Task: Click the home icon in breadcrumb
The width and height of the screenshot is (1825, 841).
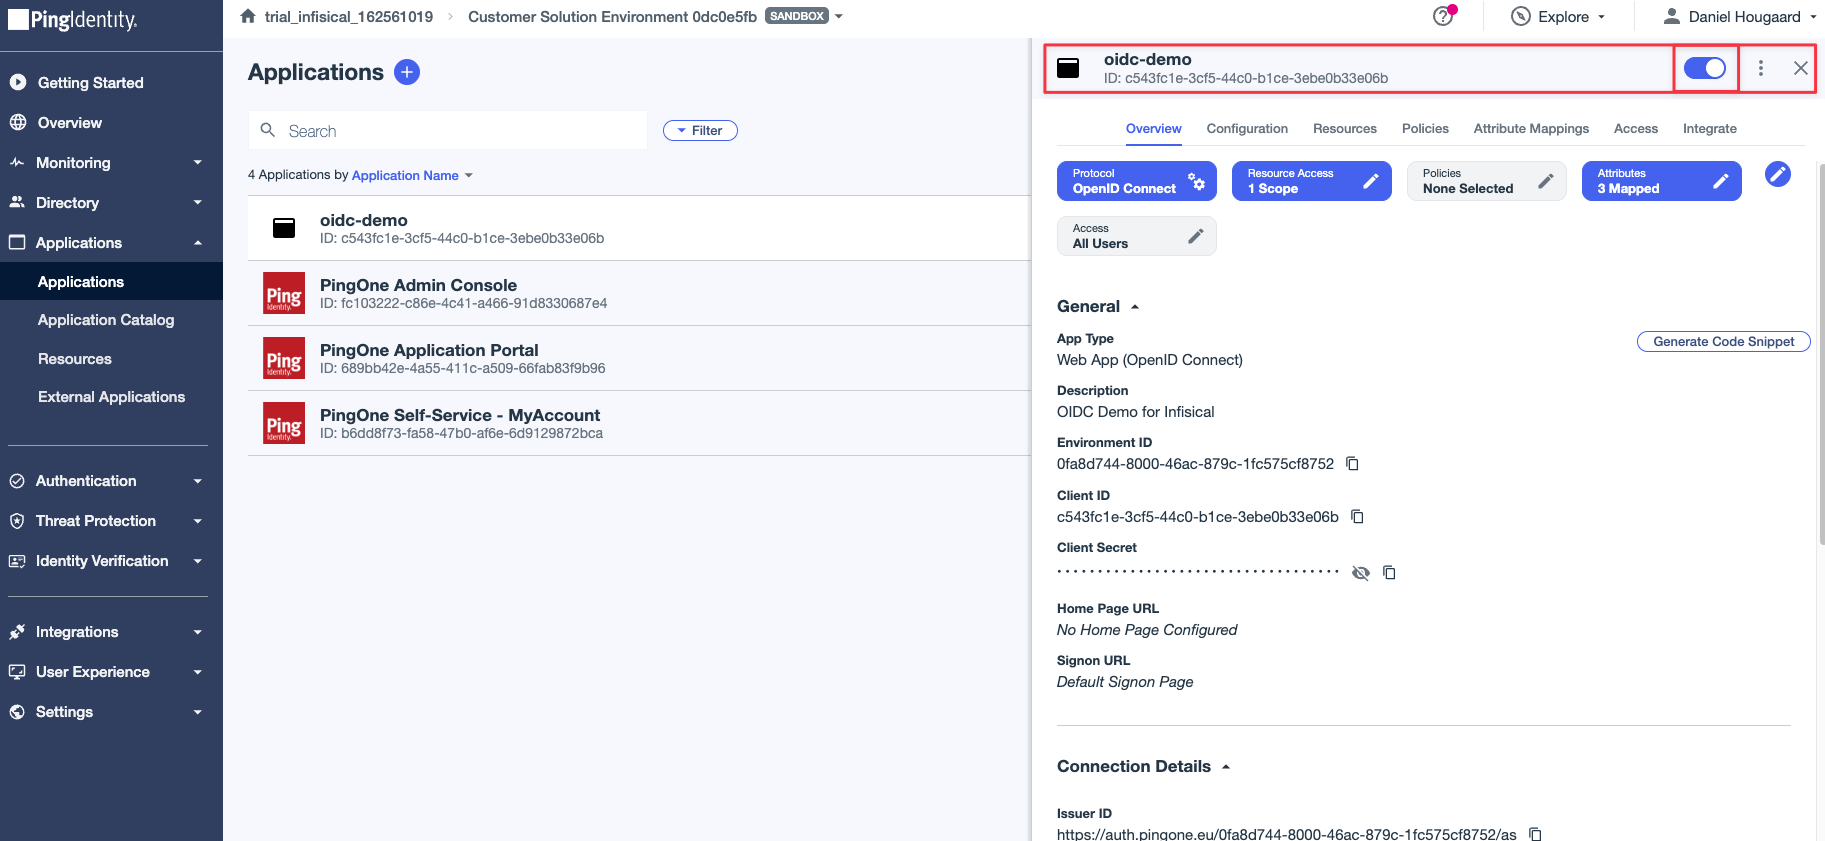Action: (x=248, y=16)
